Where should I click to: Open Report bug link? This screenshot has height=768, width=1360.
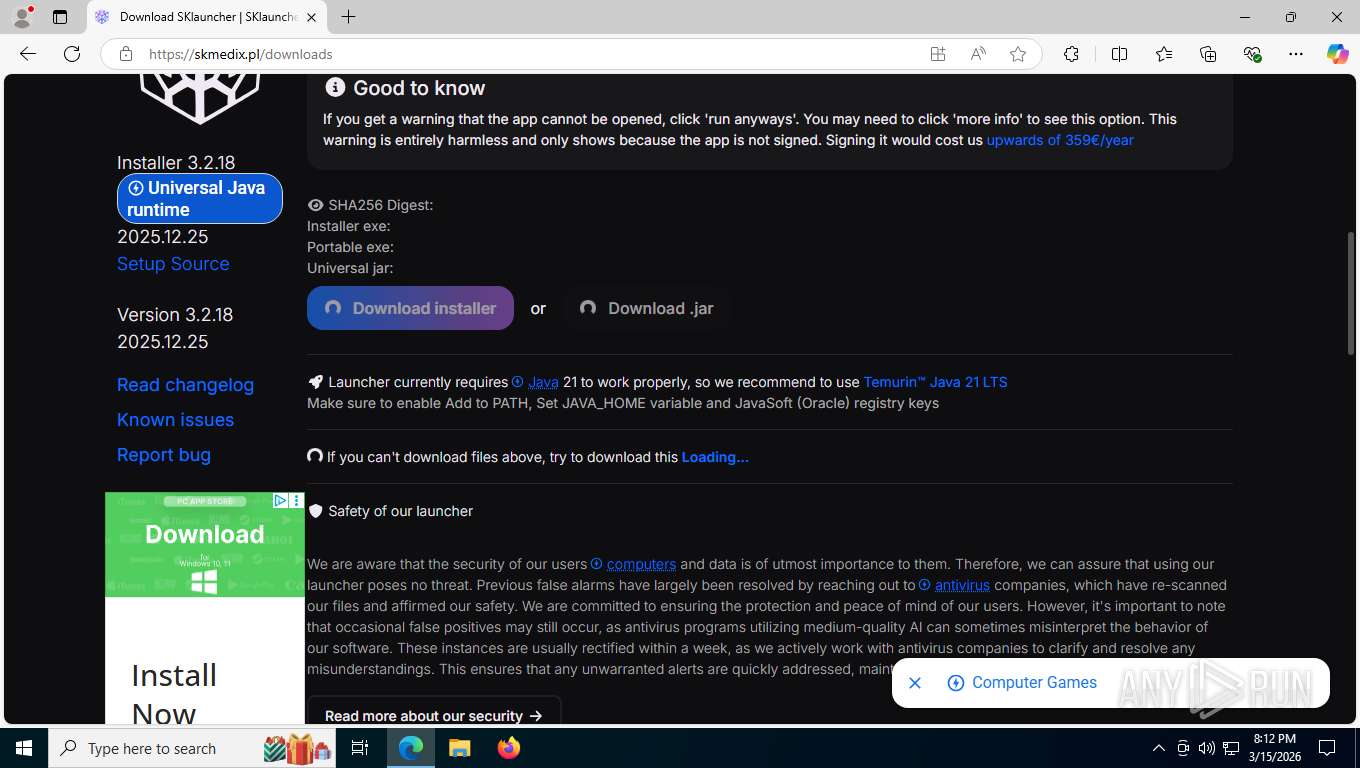pos(164,455)
